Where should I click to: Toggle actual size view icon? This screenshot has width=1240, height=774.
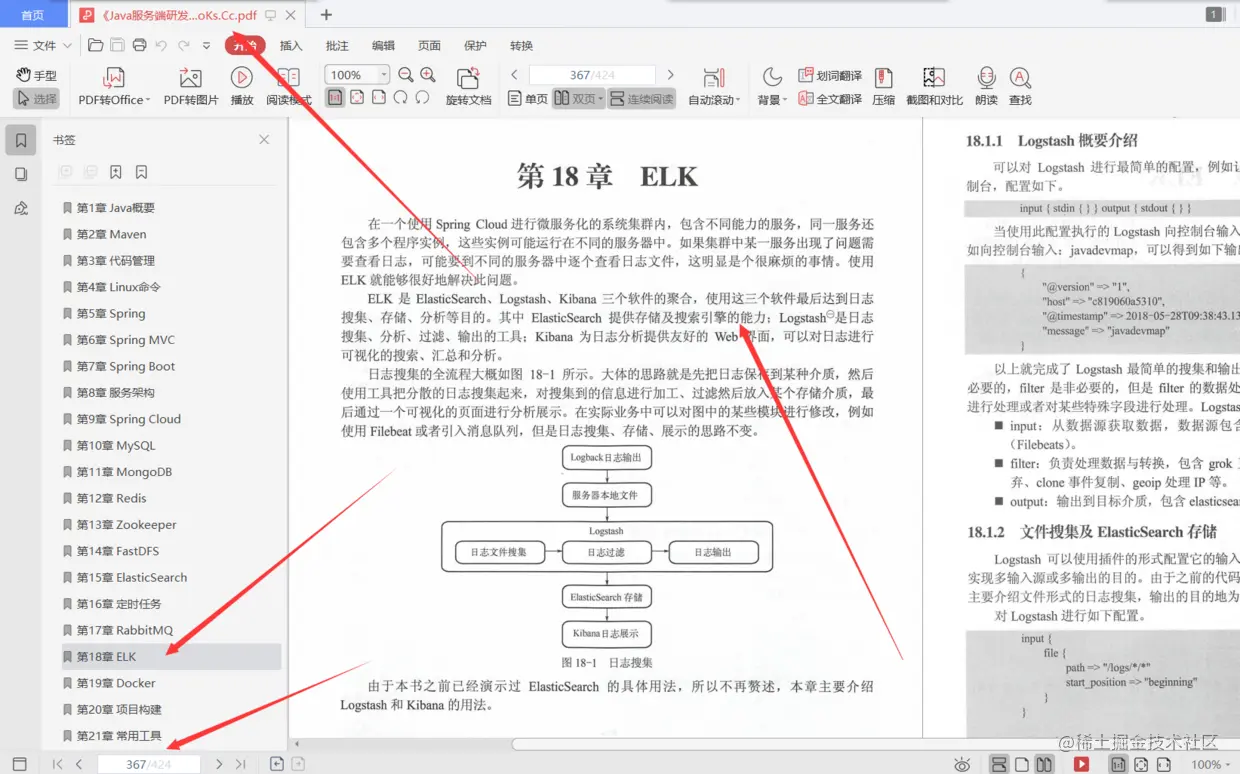pos(335,98)
